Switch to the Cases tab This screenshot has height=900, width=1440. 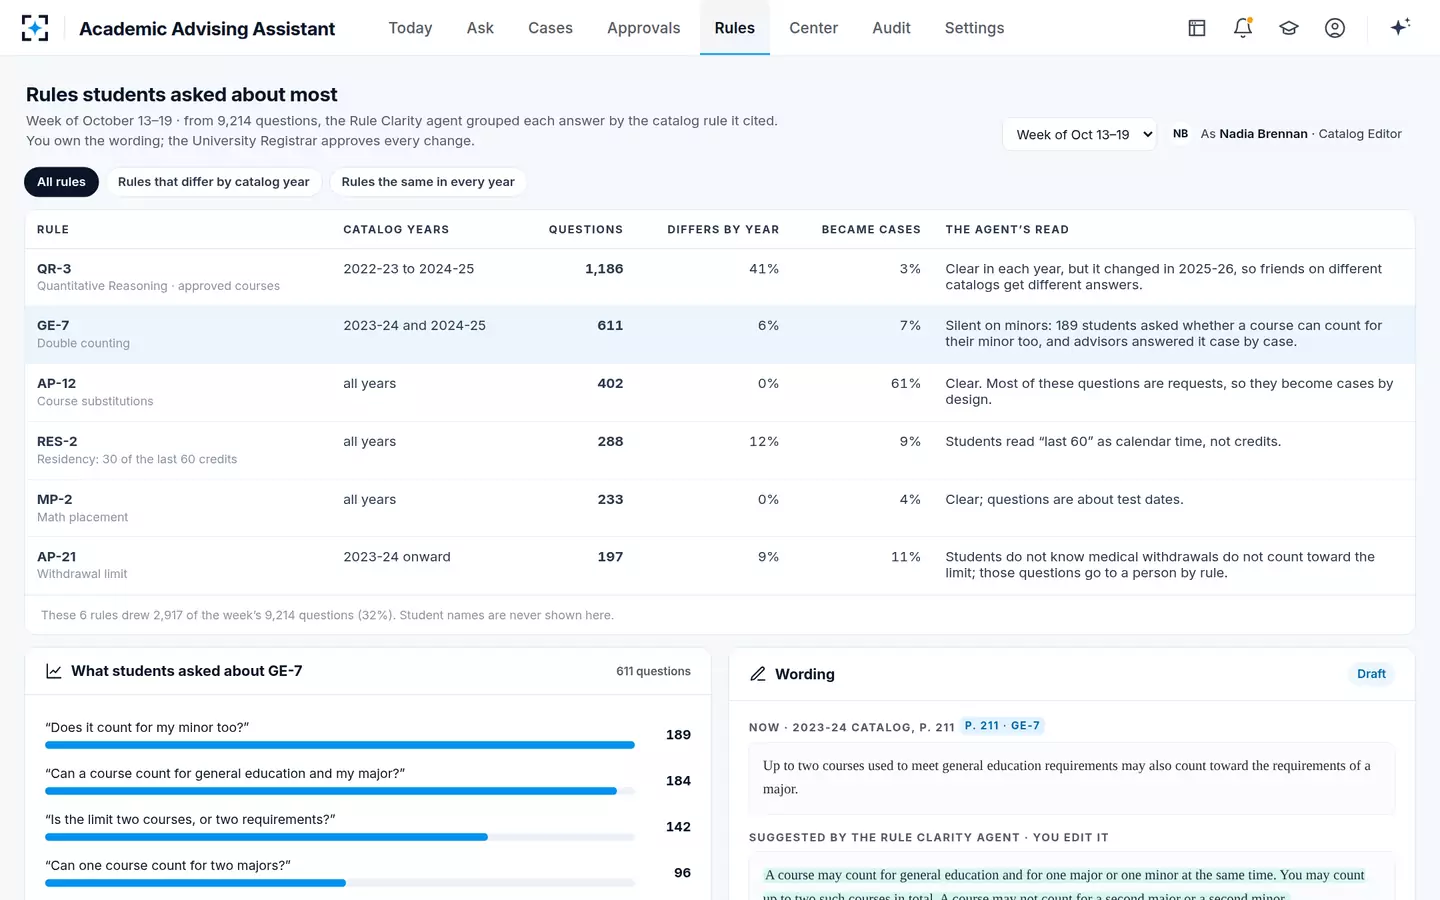click(x=550, y=28)
